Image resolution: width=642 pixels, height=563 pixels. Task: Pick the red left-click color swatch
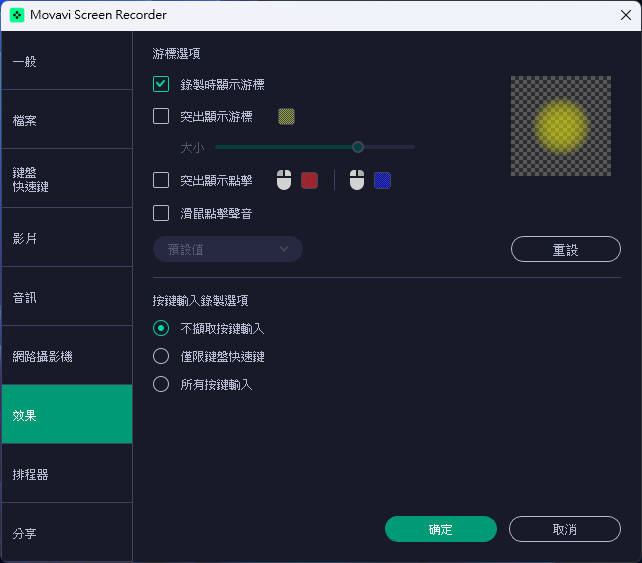[309, 180]
